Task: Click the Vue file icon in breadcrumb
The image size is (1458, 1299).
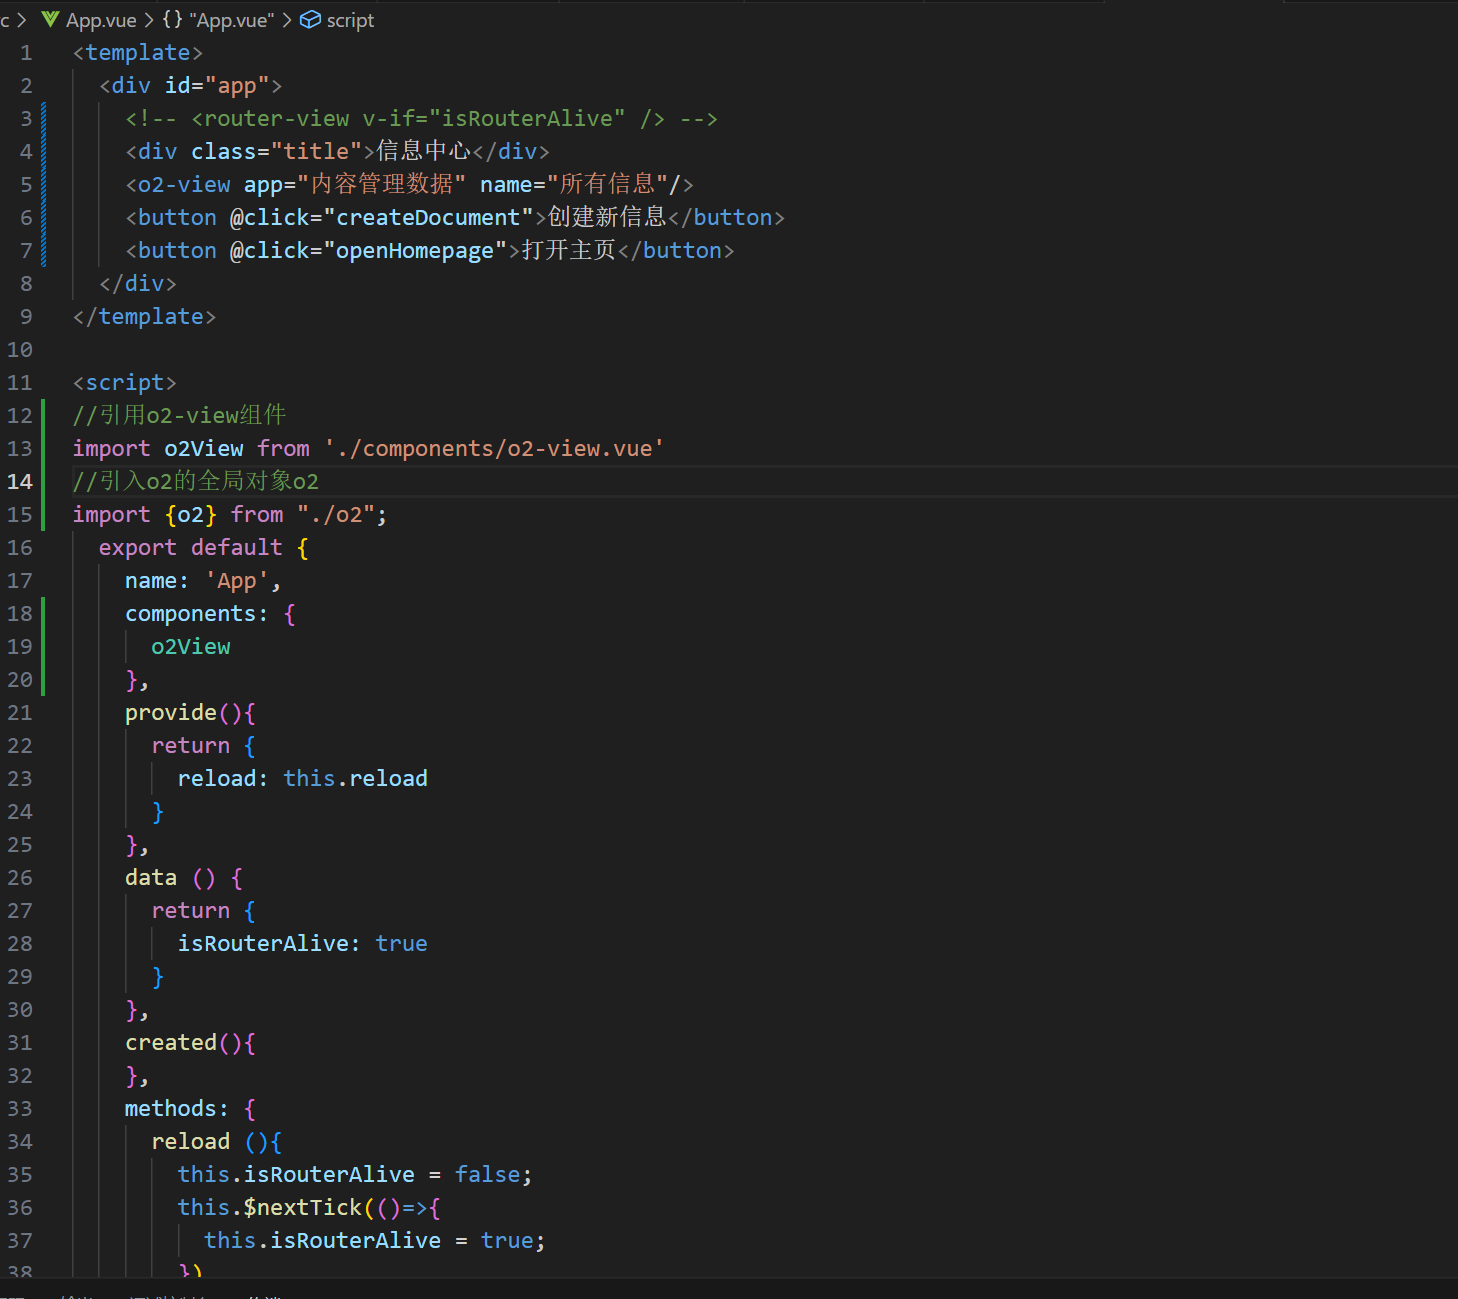Action: point(50,20)
